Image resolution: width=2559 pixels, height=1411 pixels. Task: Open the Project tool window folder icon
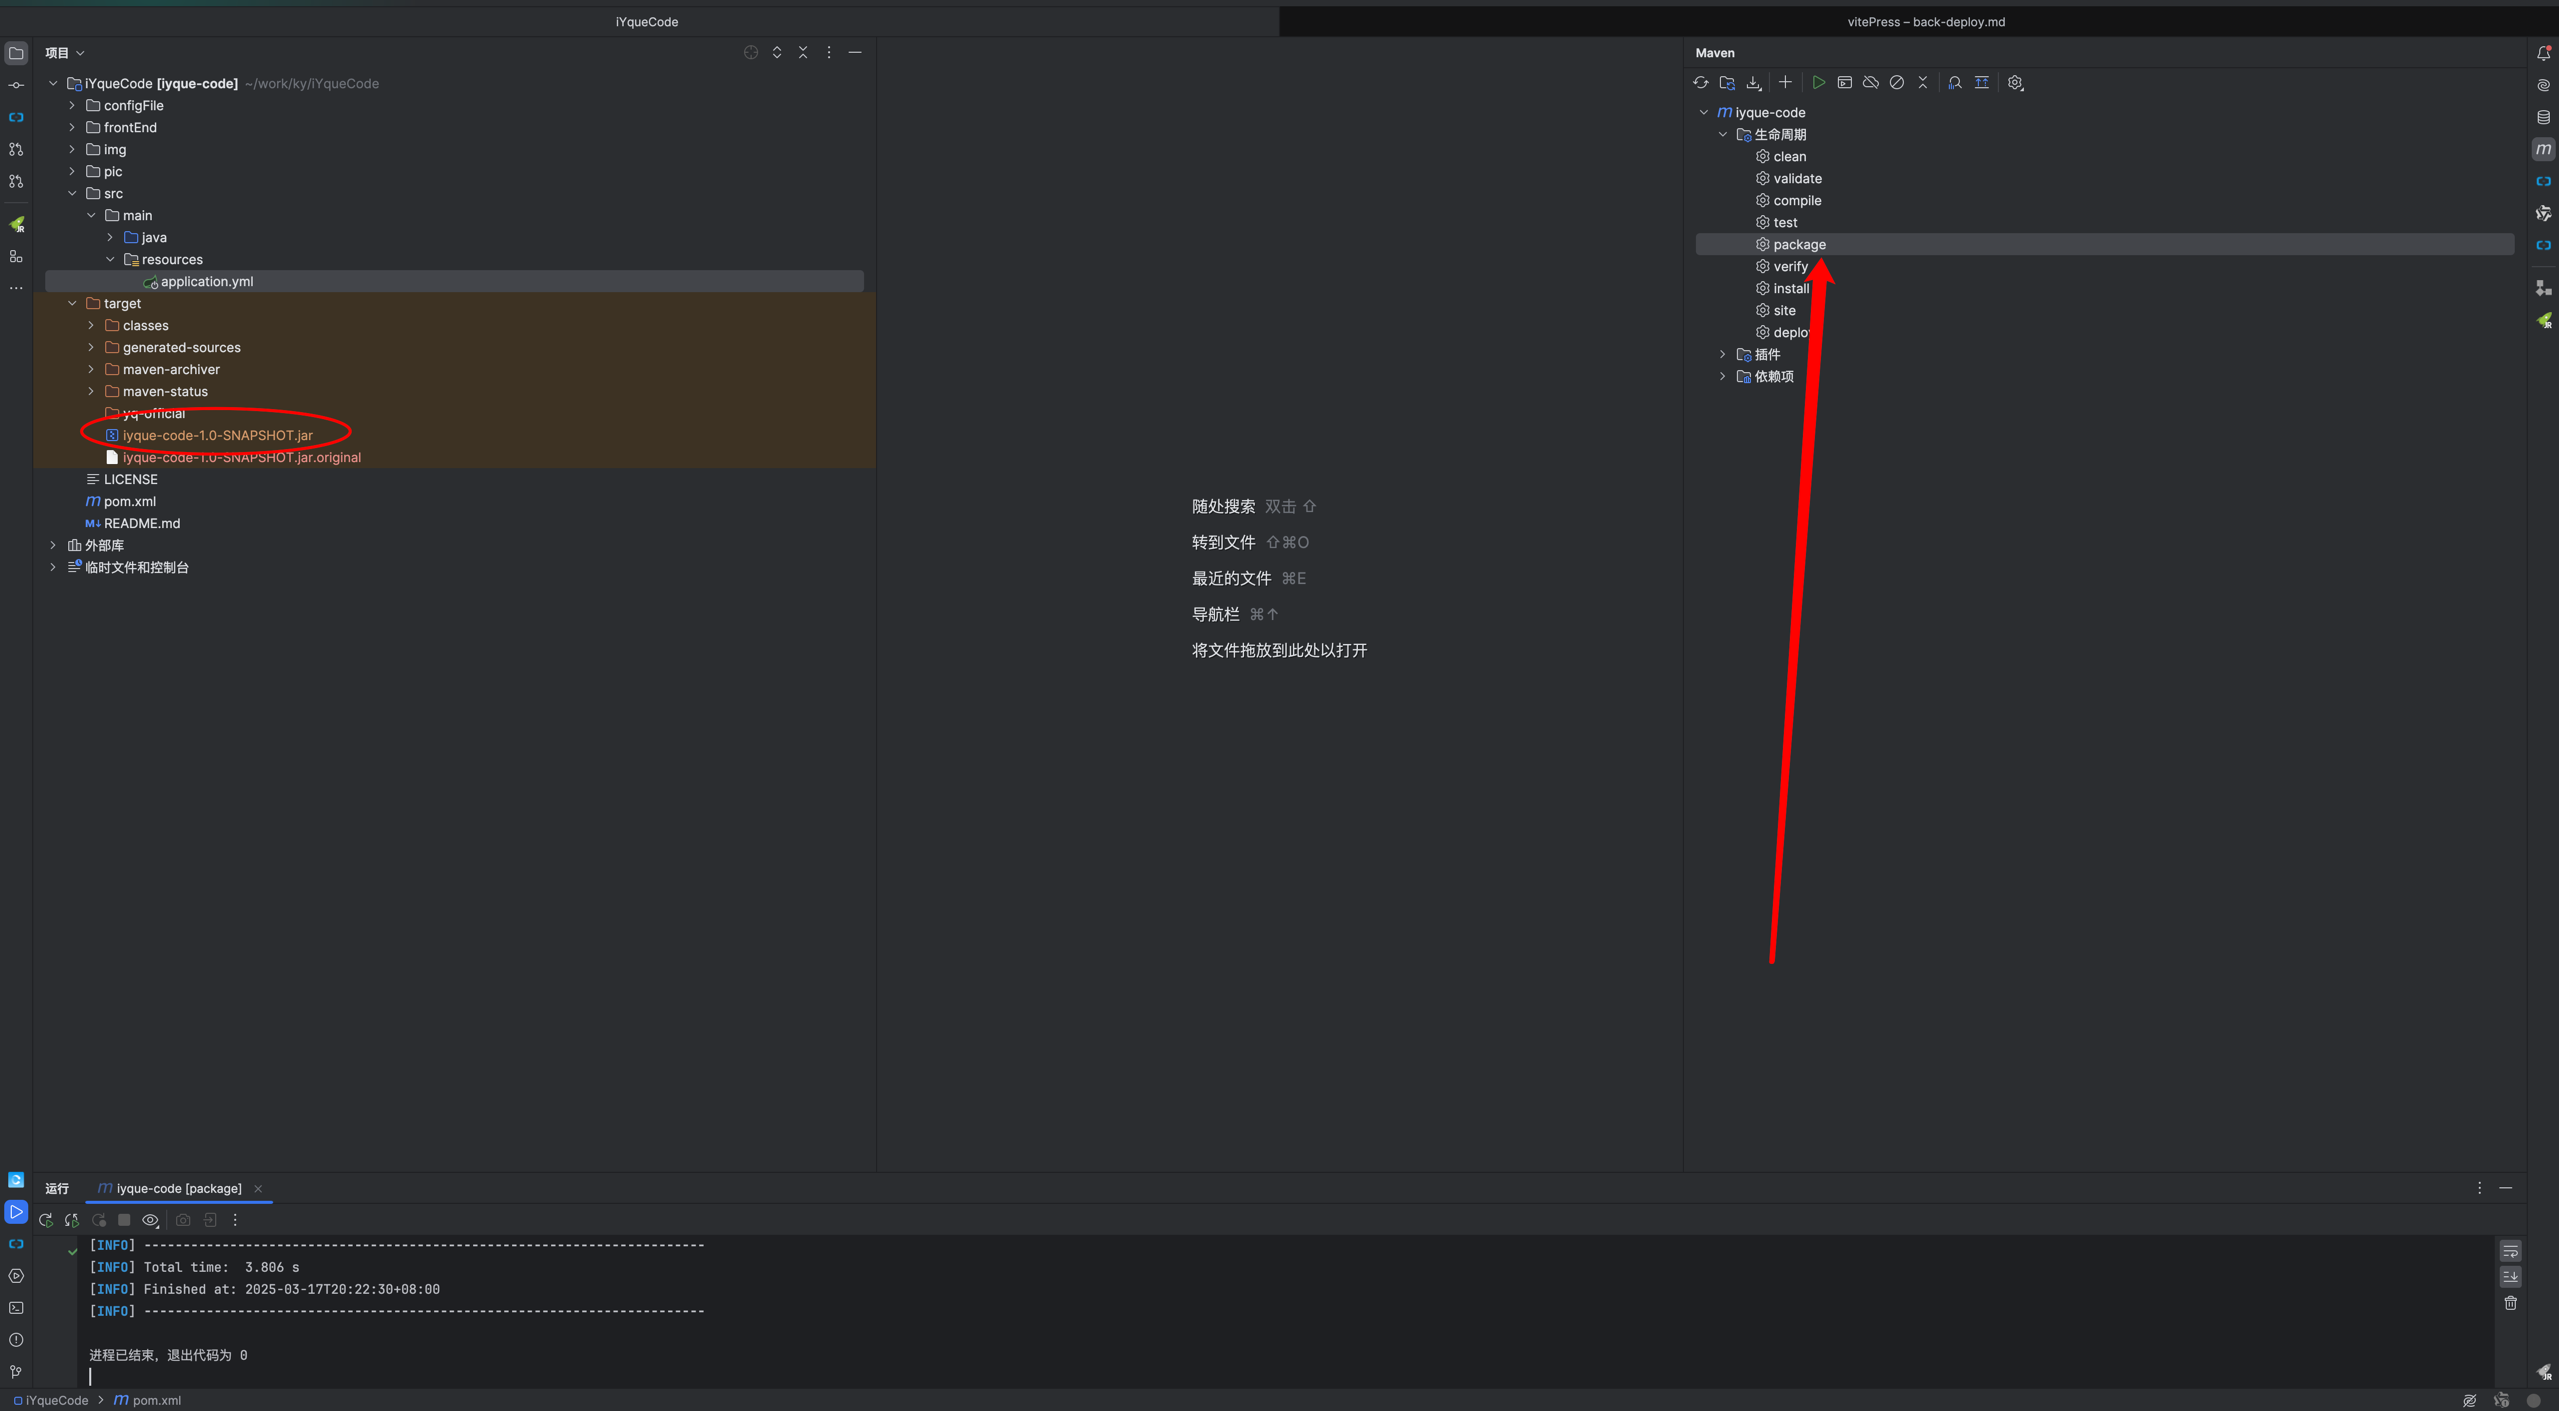(16, 53)
